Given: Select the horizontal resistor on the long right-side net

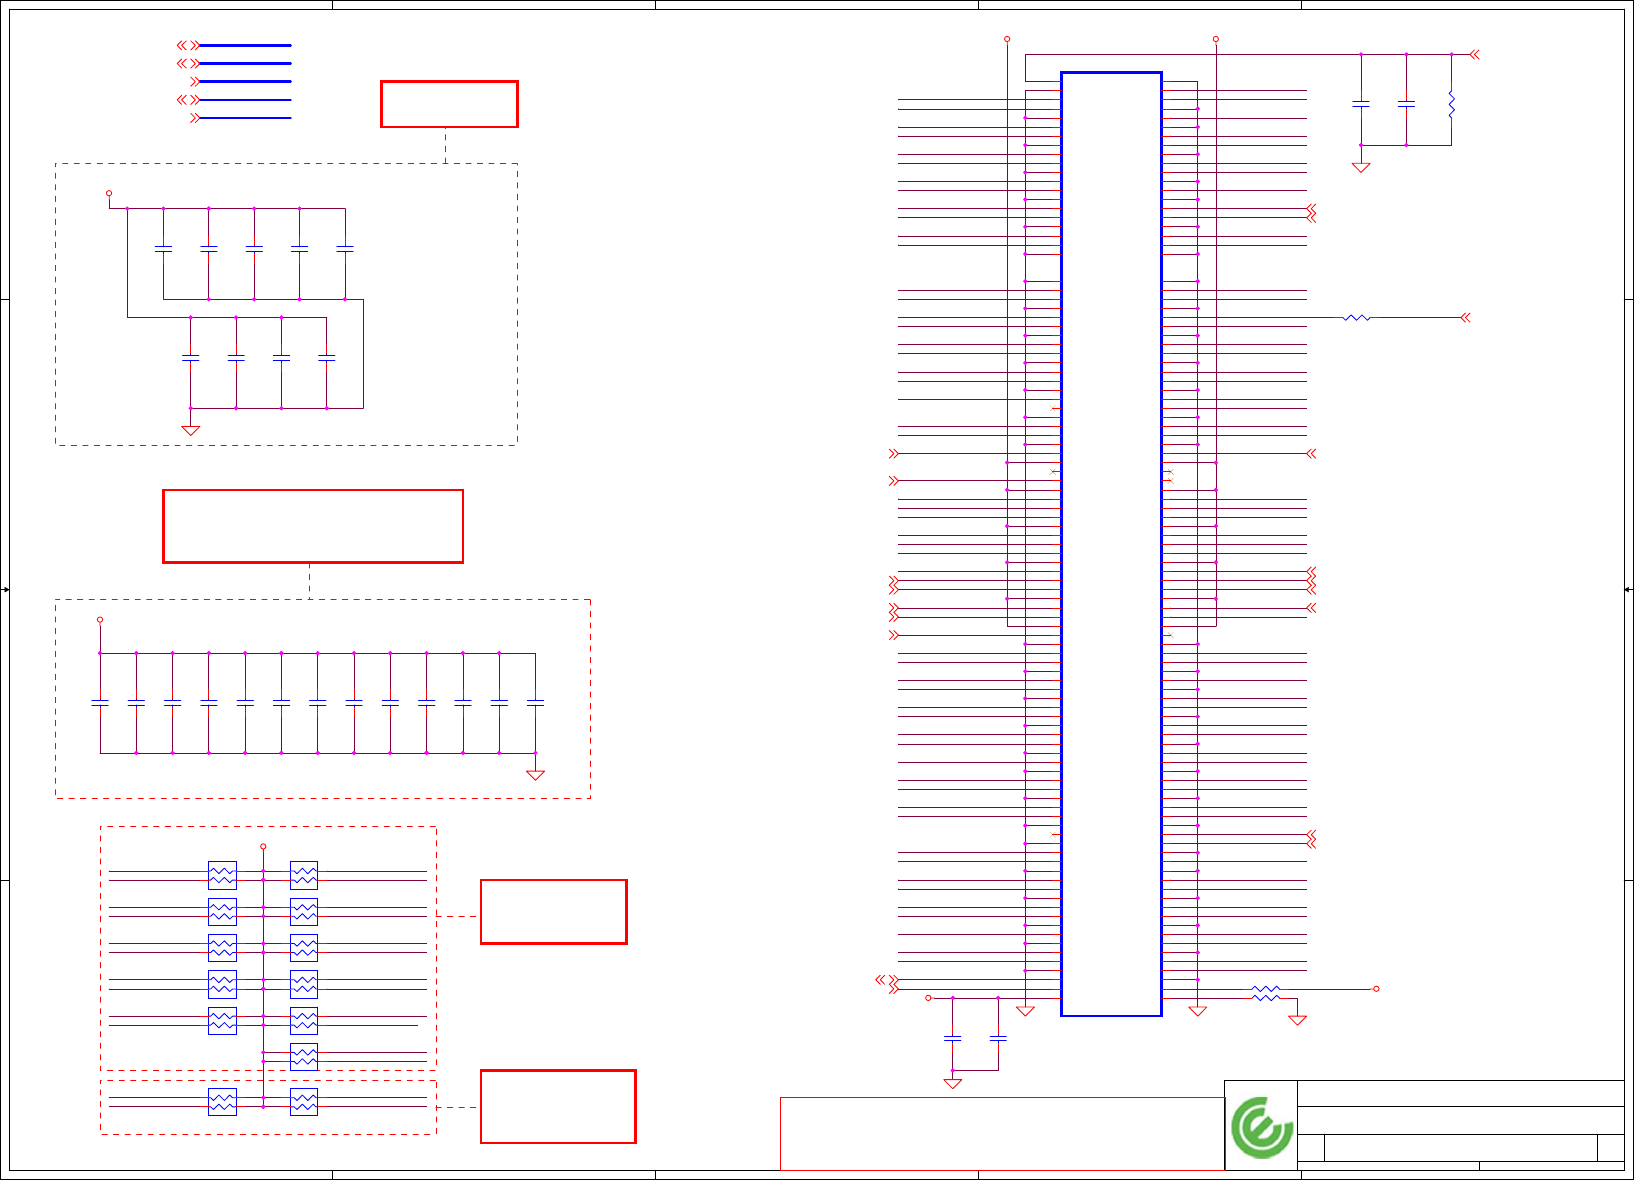Looking at the screenshot, I should 1357,318.
